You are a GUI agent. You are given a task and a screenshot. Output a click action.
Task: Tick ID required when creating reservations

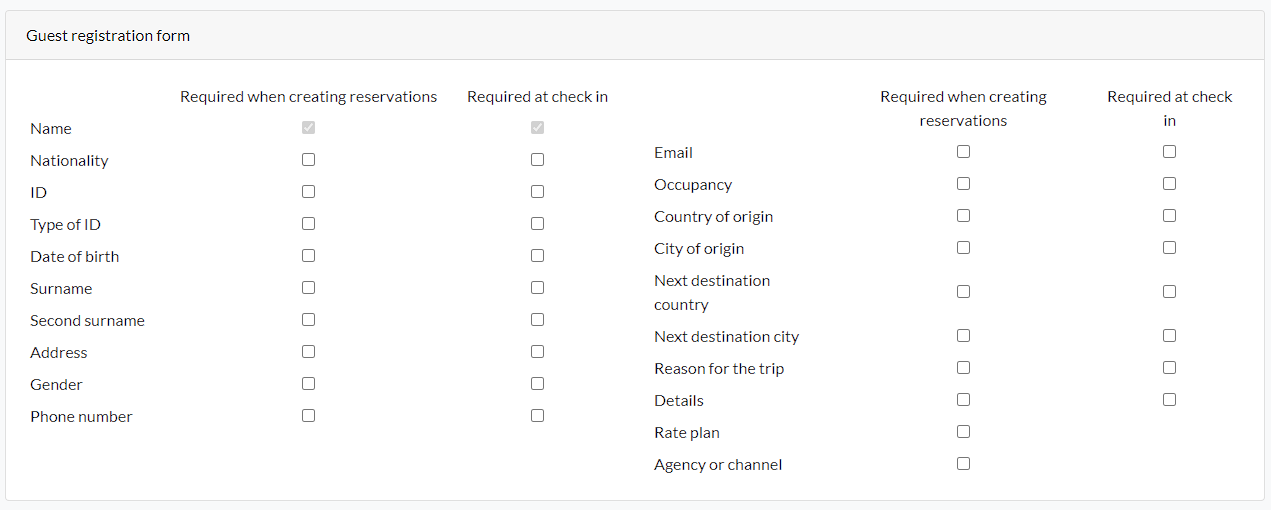[x=308, y=191]
